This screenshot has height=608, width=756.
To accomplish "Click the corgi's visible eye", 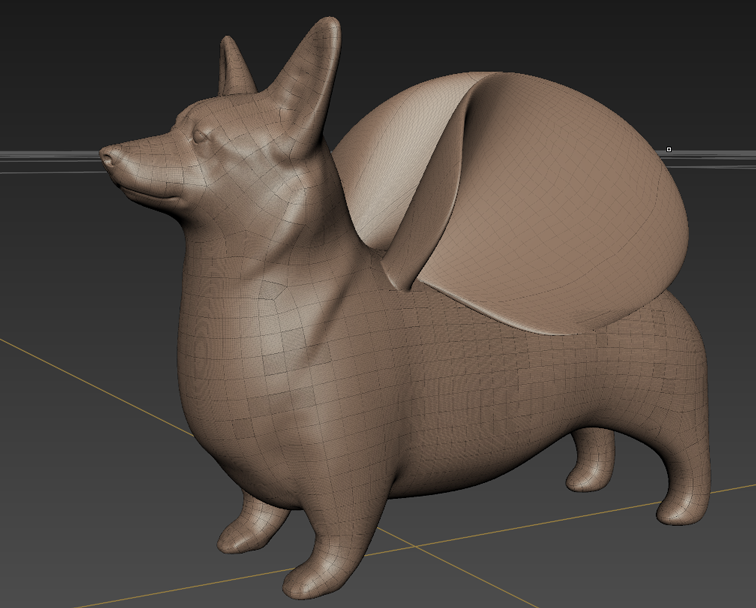I will coord(203,135).
